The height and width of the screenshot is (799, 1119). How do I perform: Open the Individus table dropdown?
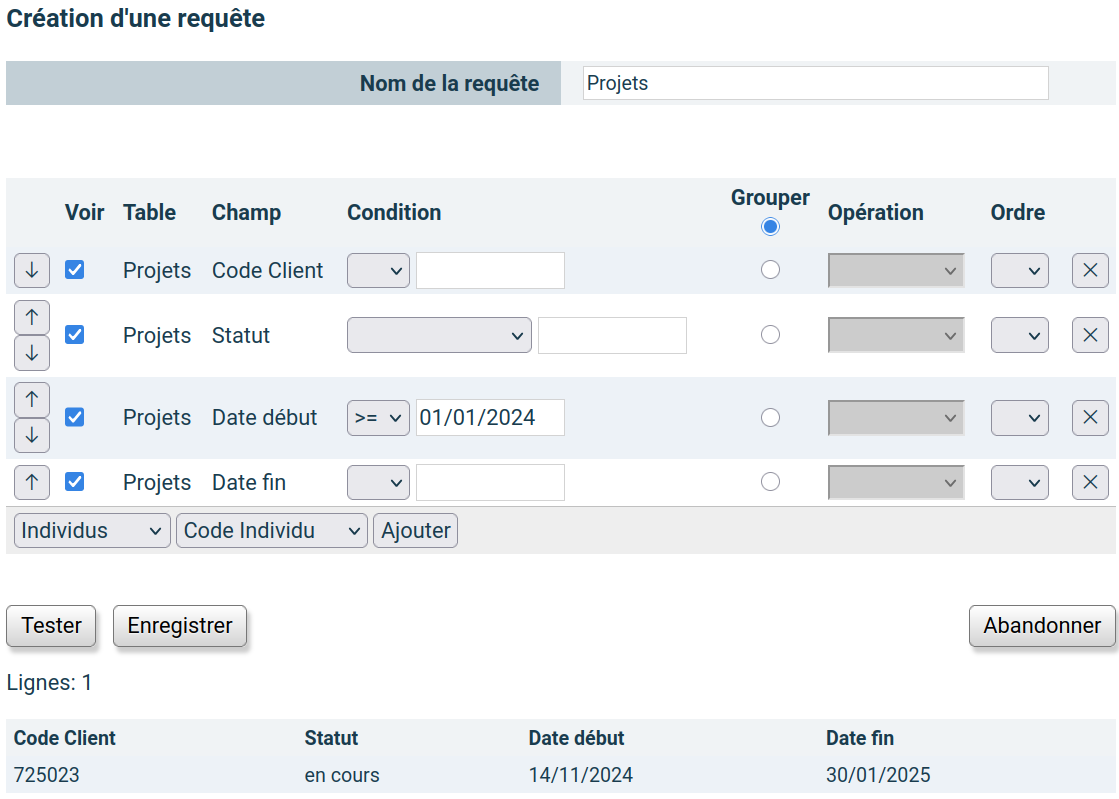coord(91,530)
